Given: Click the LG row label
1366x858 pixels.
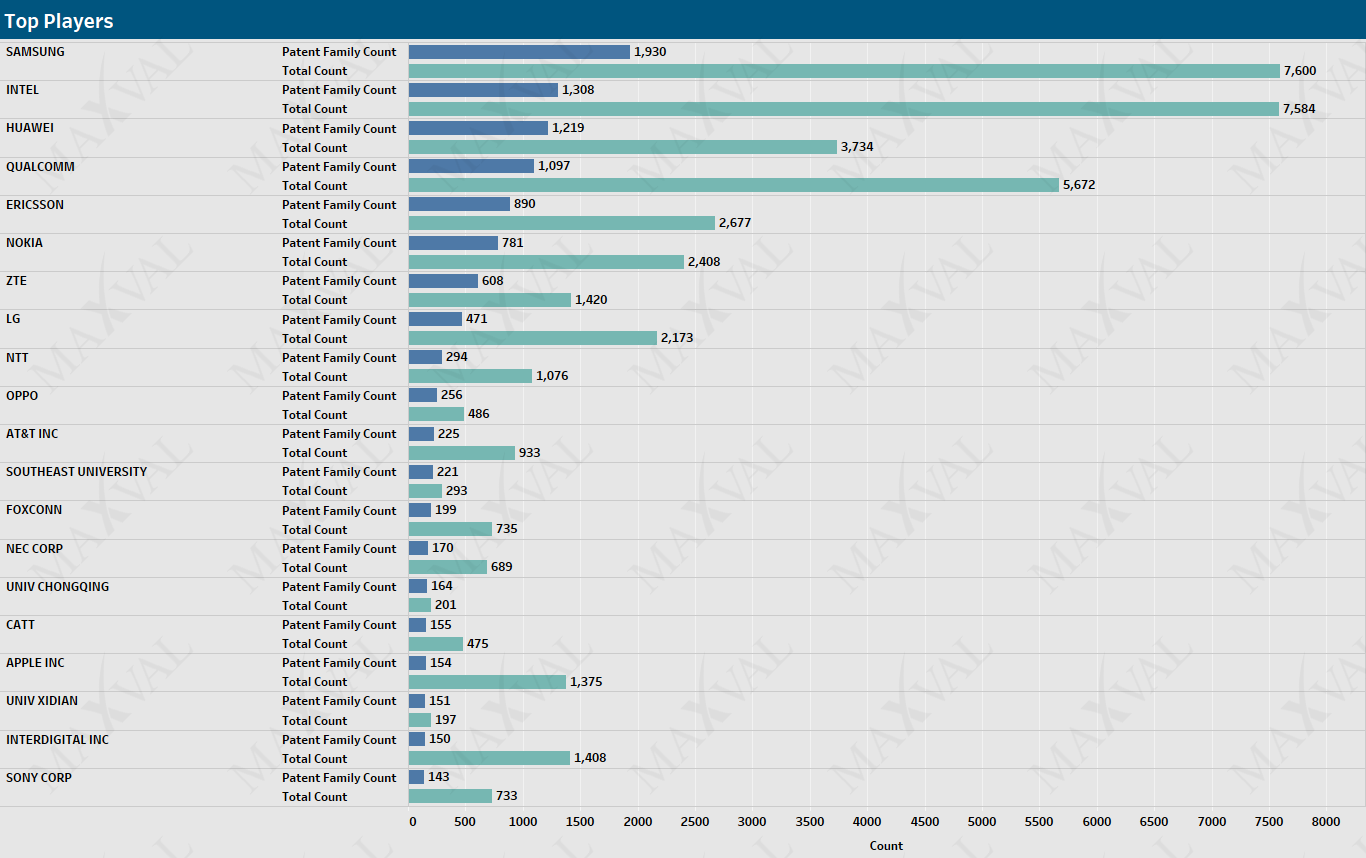Looking at the screenshot, I should pos(13,319).
